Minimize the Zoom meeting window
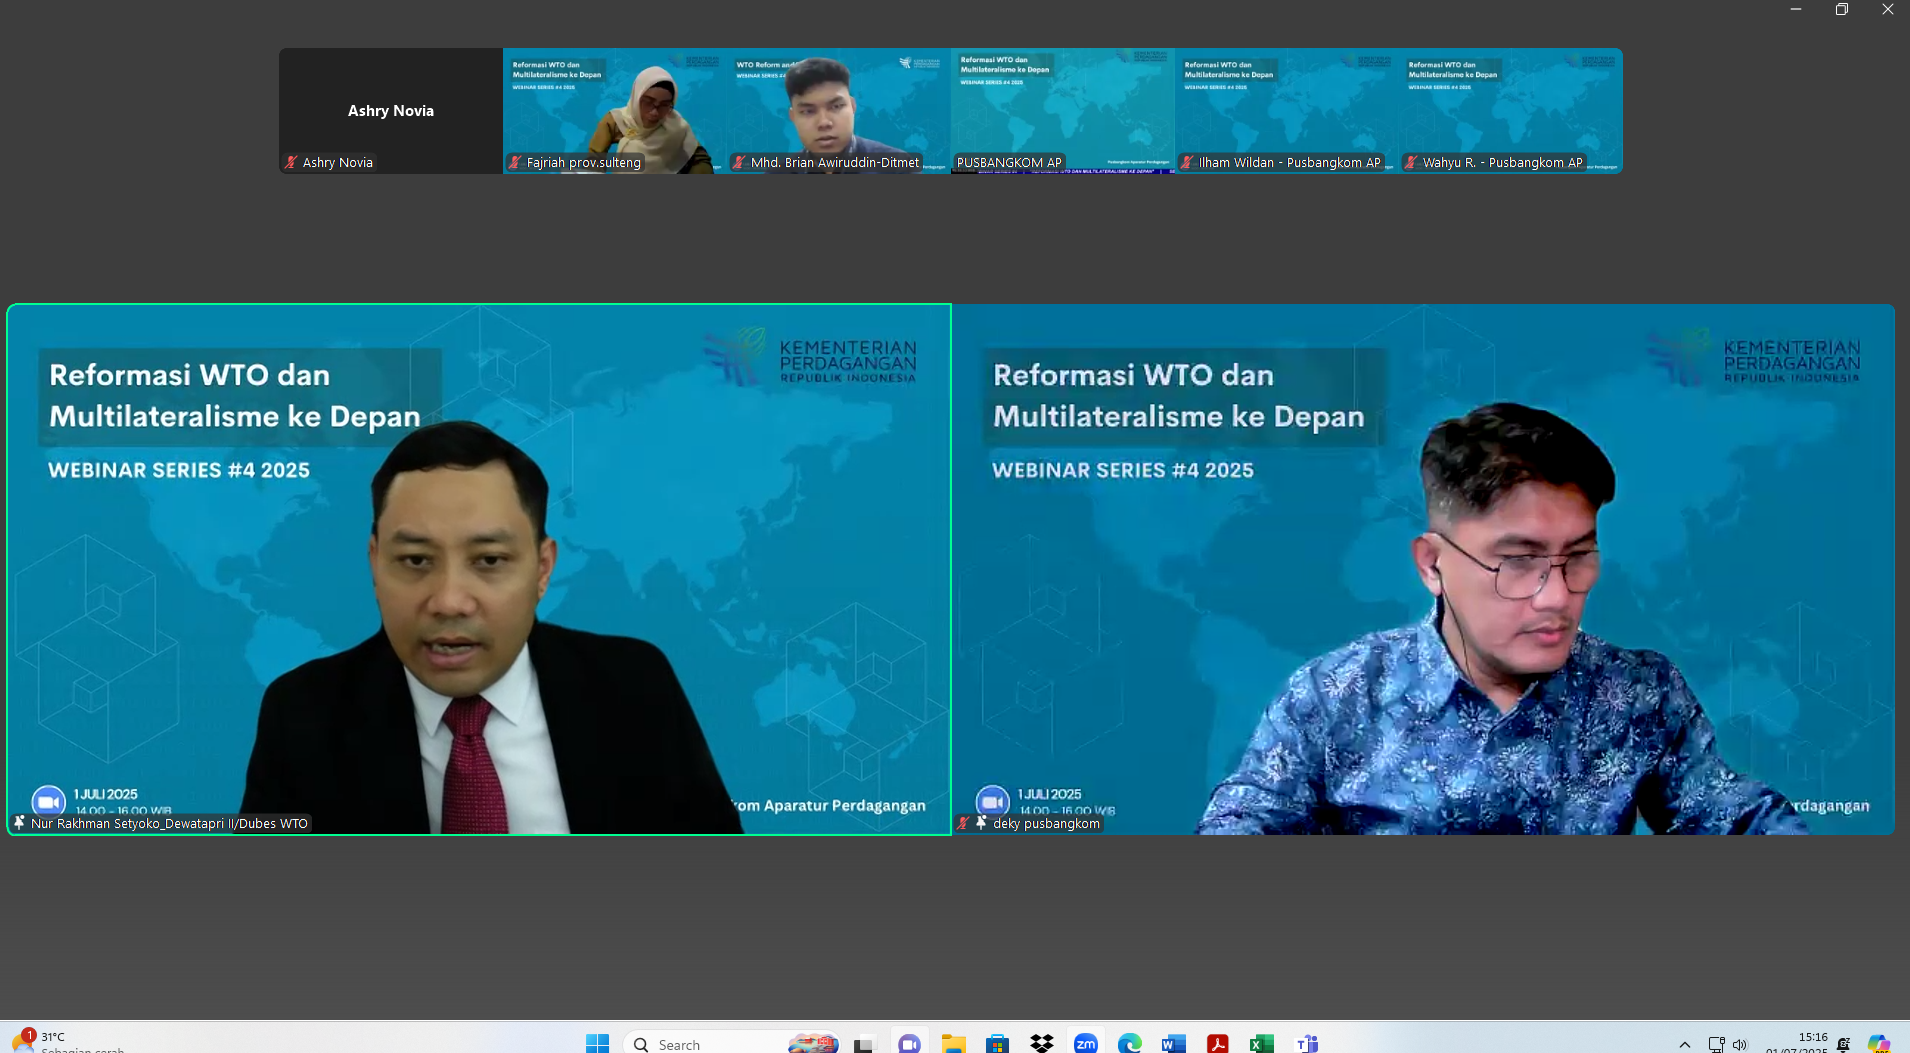 tap(1796, 9)
